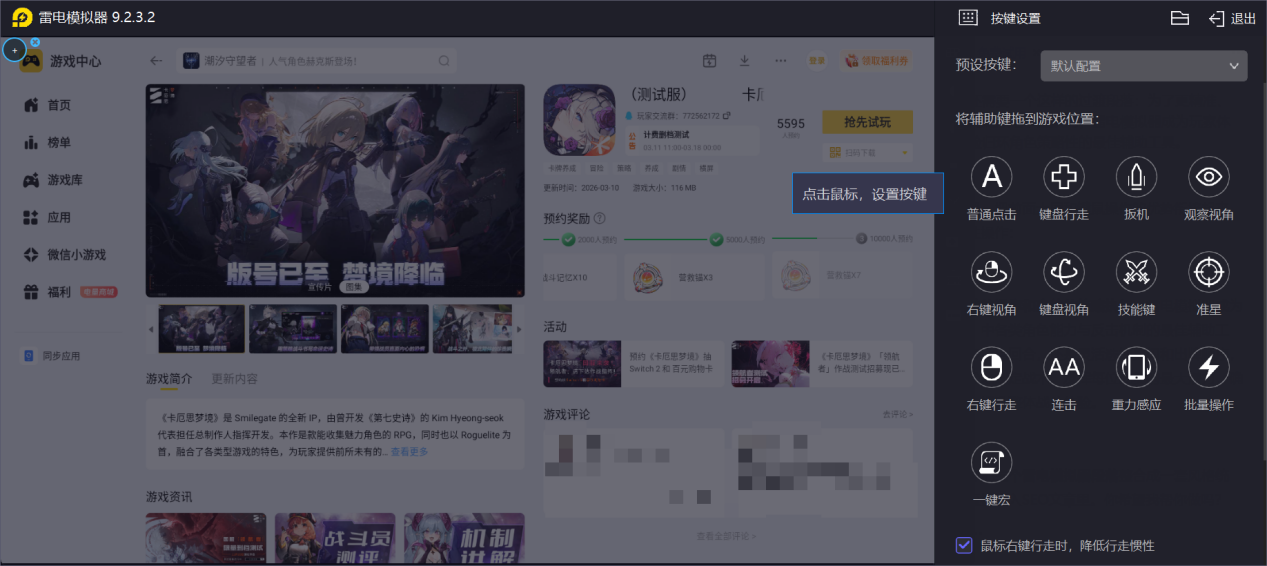
Task: Open activity 预约《卡厄思梦境》抽 Switch 2
Action: coord(634,364)
